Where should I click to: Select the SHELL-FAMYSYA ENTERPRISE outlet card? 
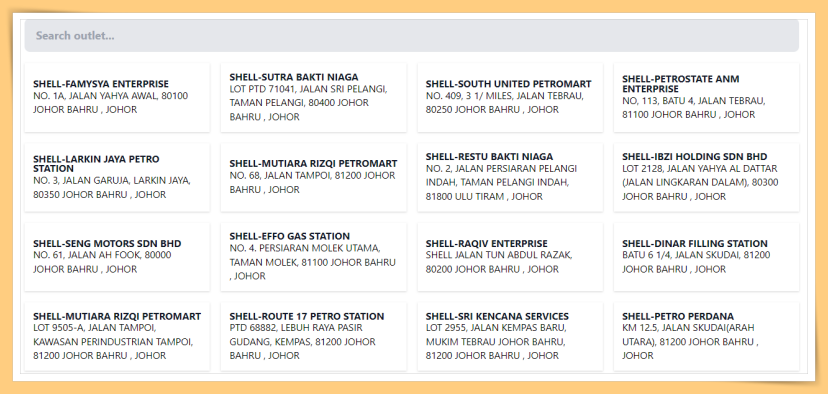point(117,97)
